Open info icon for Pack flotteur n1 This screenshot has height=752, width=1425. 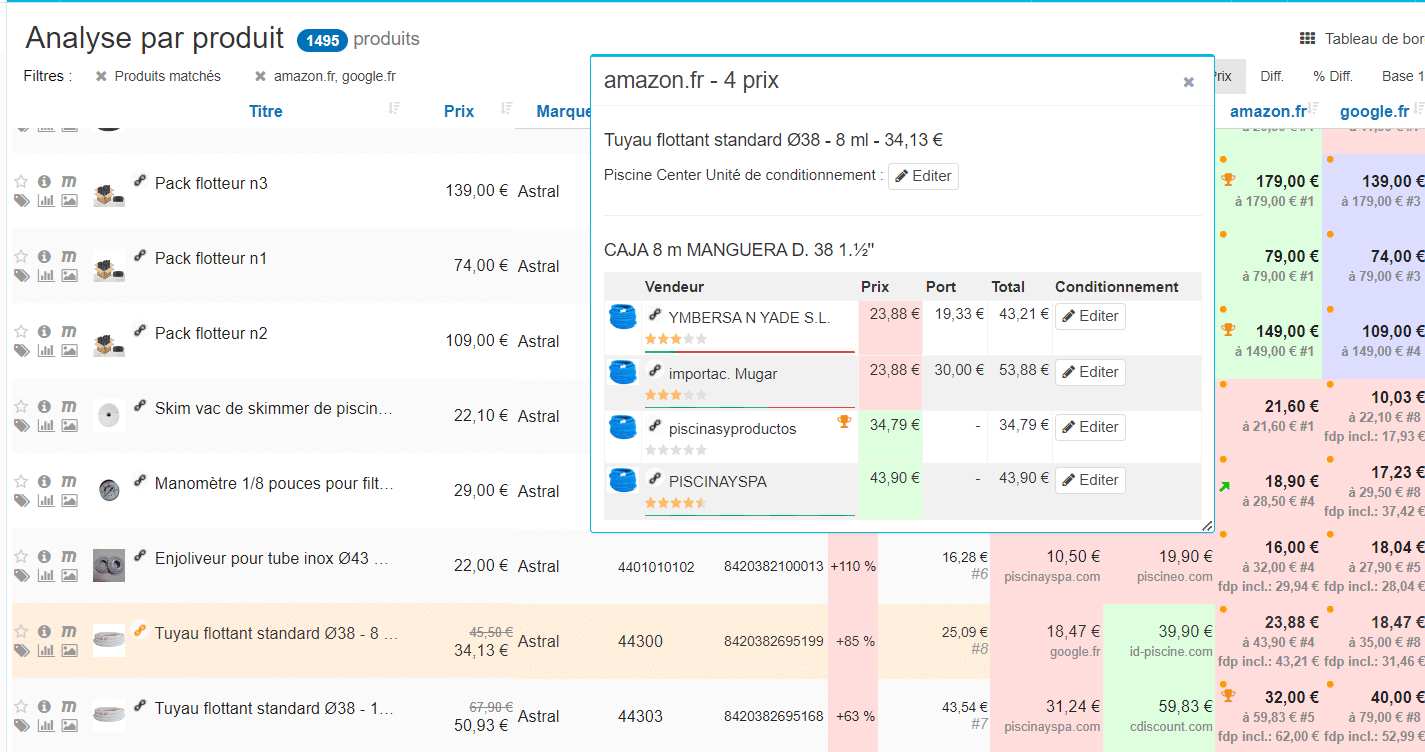tap(44, 256)
